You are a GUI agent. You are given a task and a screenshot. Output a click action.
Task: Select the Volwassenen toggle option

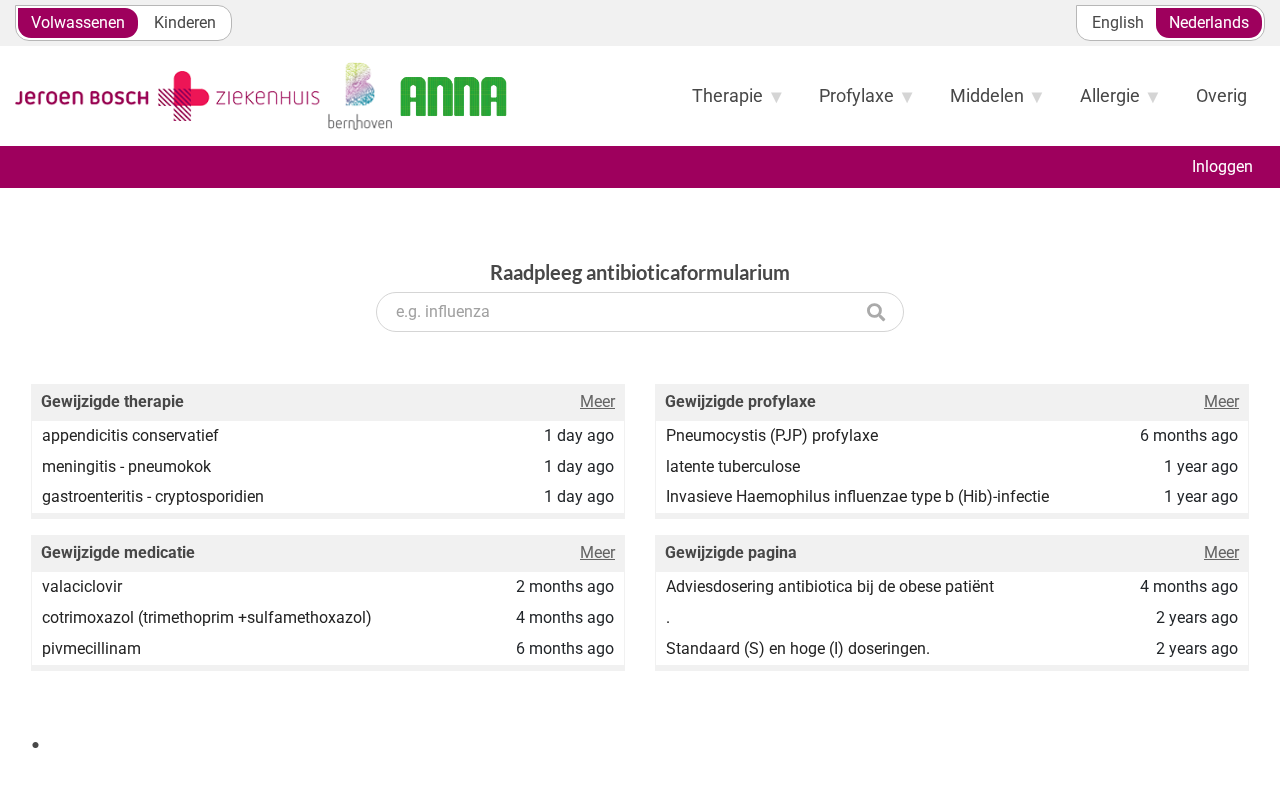(78, 23)
